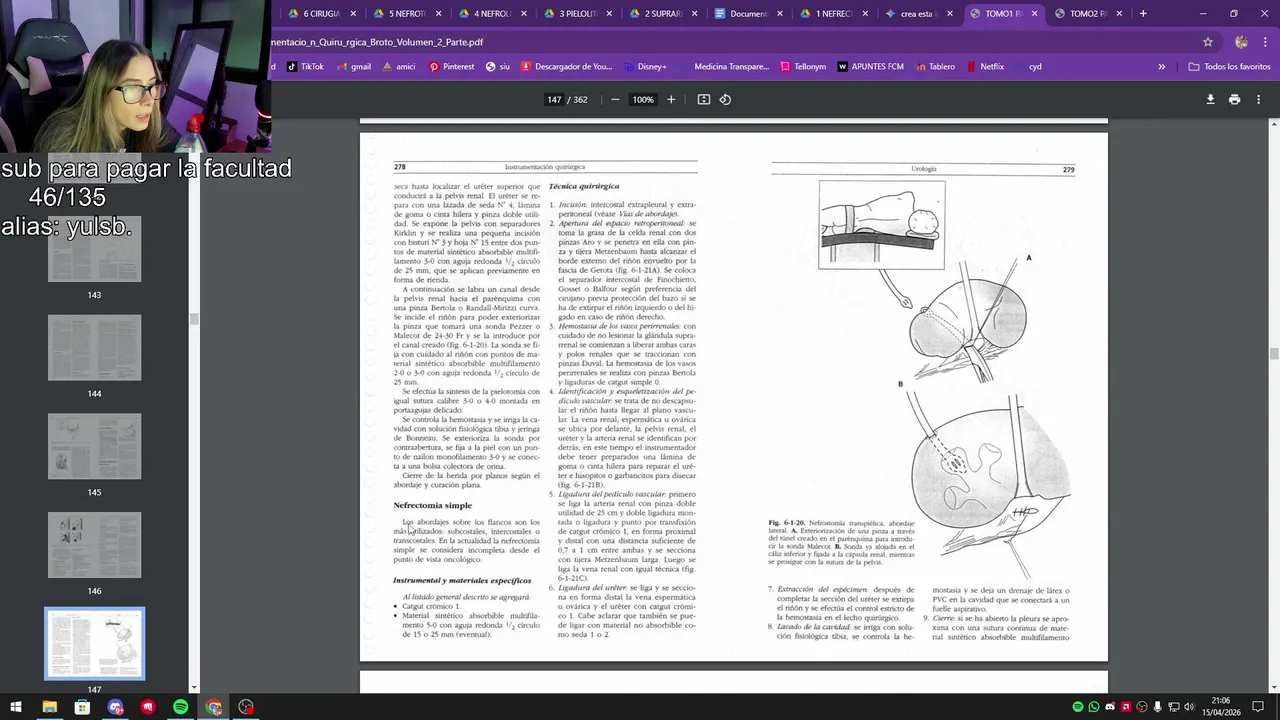
Task: Select page 146 thumbnail
Action: [94, 545]
